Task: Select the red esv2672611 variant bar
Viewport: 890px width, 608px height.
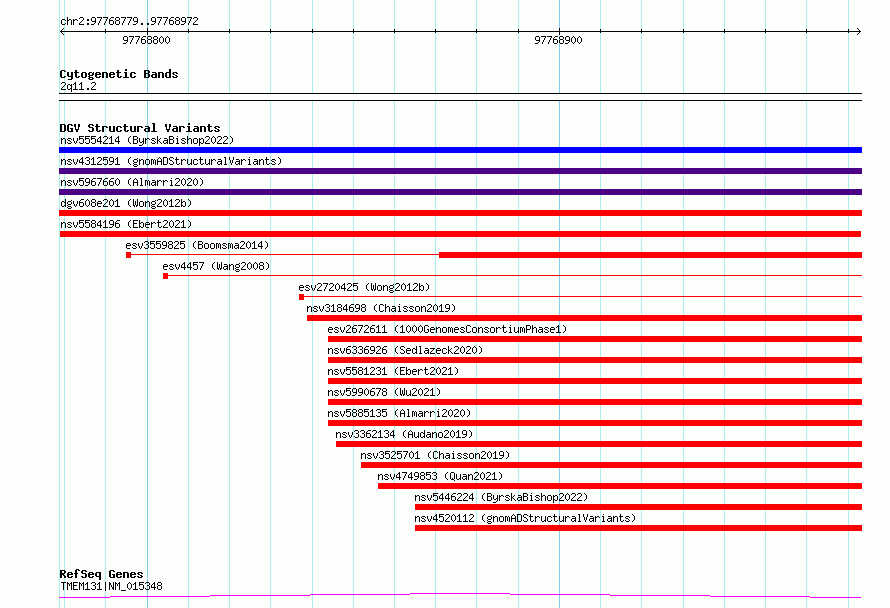Action: tap(595, 339)
